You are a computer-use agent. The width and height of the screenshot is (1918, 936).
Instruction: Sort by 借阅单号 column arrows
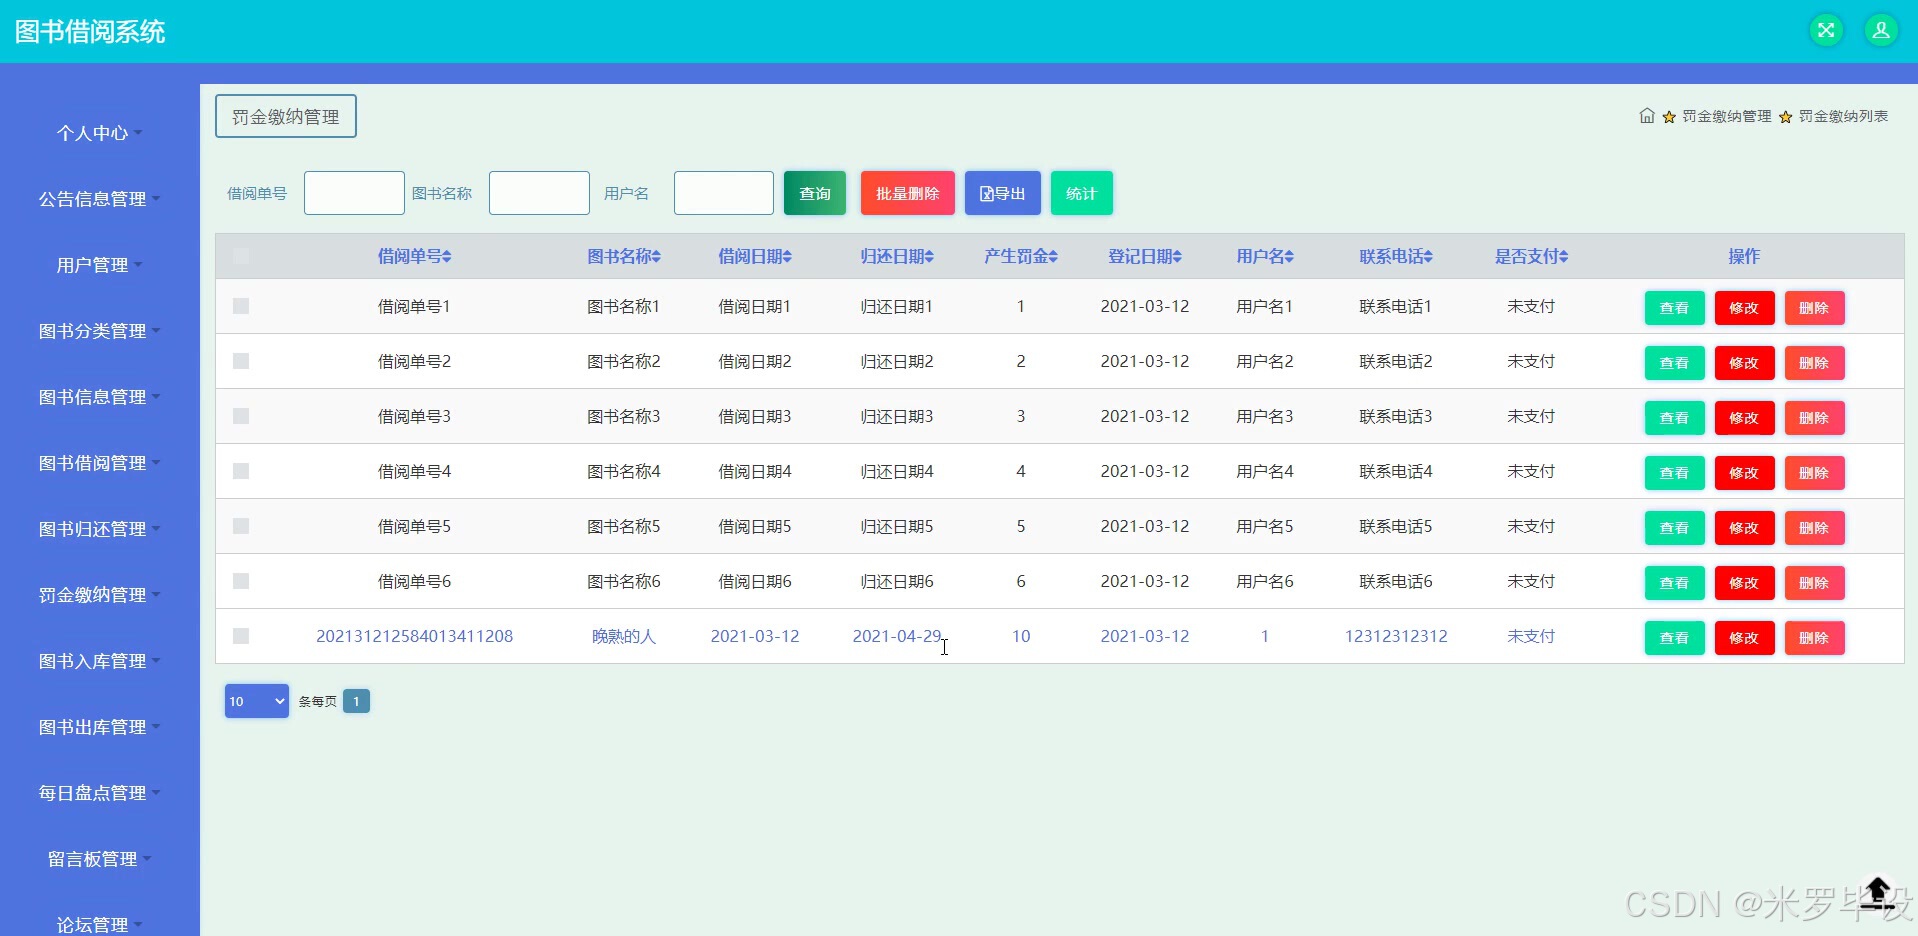[x=447, y=257]
